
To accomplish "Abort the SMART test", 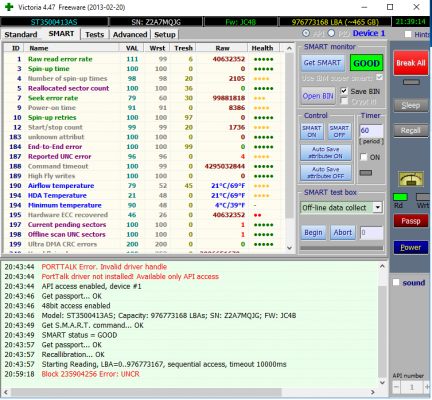I will 343,232.
